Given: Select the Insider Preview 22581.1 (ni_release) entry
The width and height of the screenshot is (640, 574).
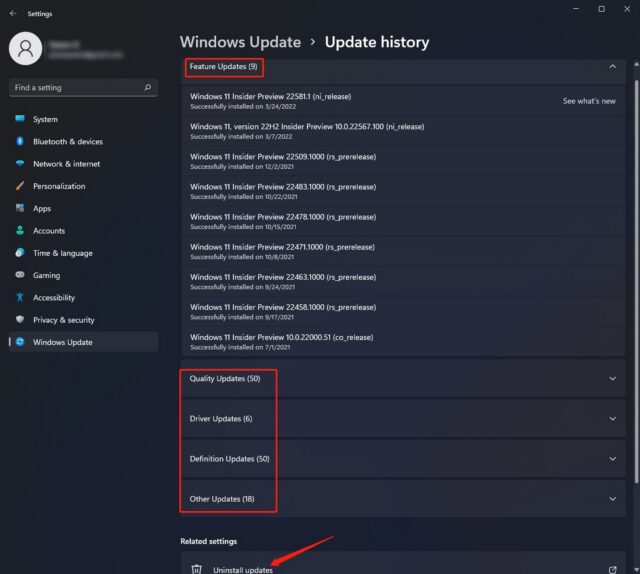Looking at the screenshot, I should (403, 101).
